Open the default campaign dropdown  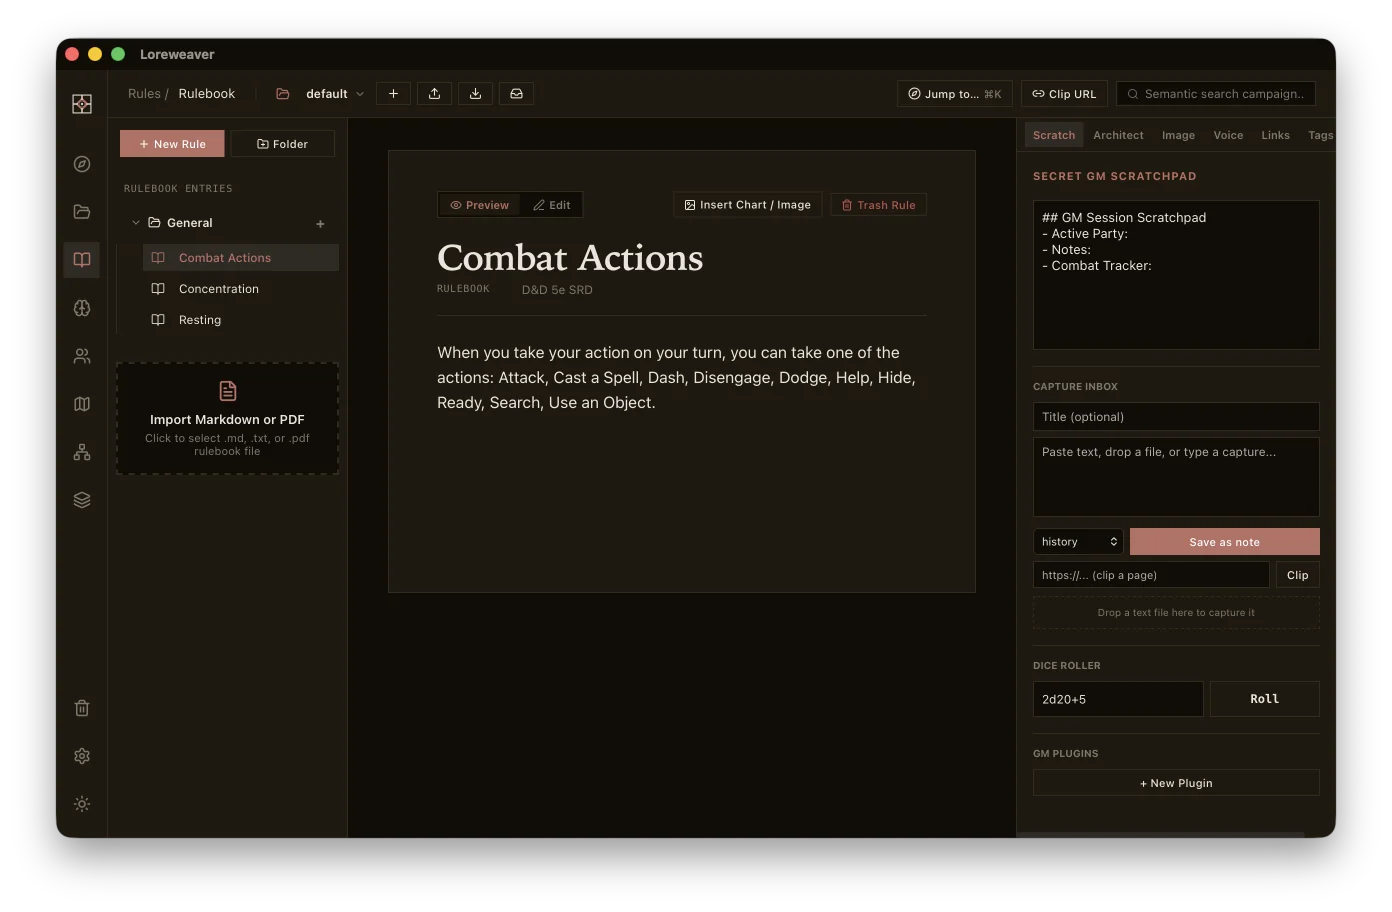click(334, 94)
